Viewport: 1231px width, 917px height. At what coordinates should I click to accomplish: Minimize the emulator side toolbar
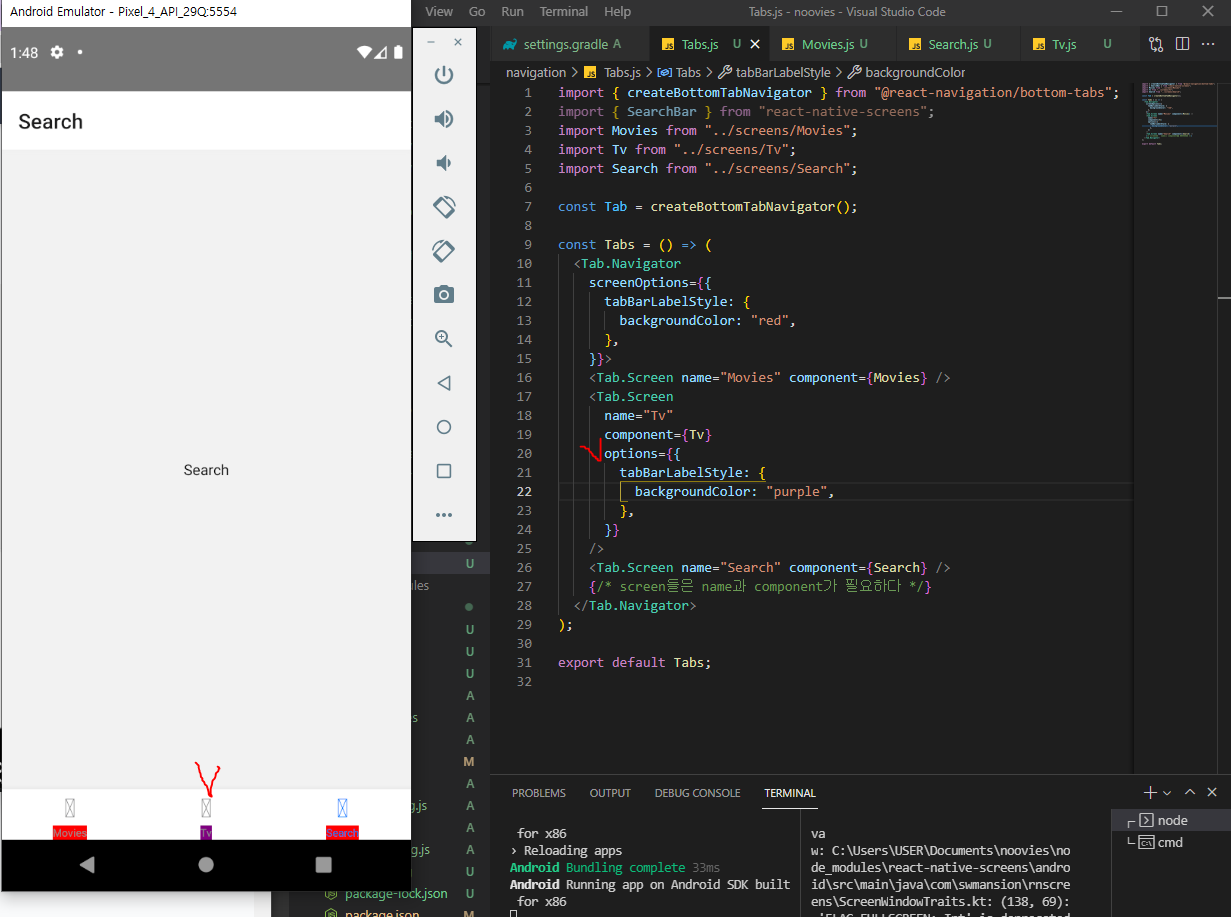coord(431,43)
